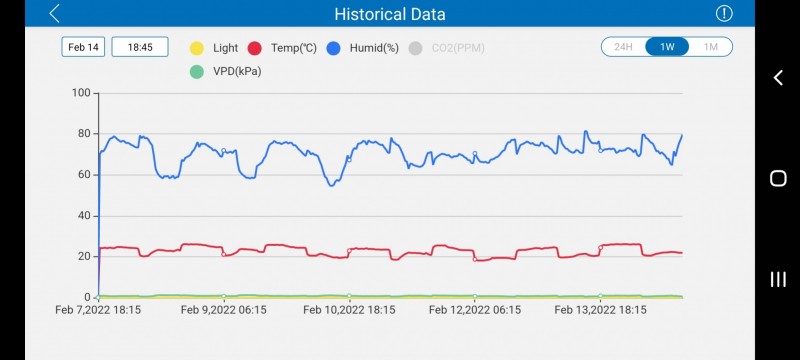Screen dimensions: 800x360
Task: Select temperature point at Feb 13 18:15
Action: (x=601, y=248)
